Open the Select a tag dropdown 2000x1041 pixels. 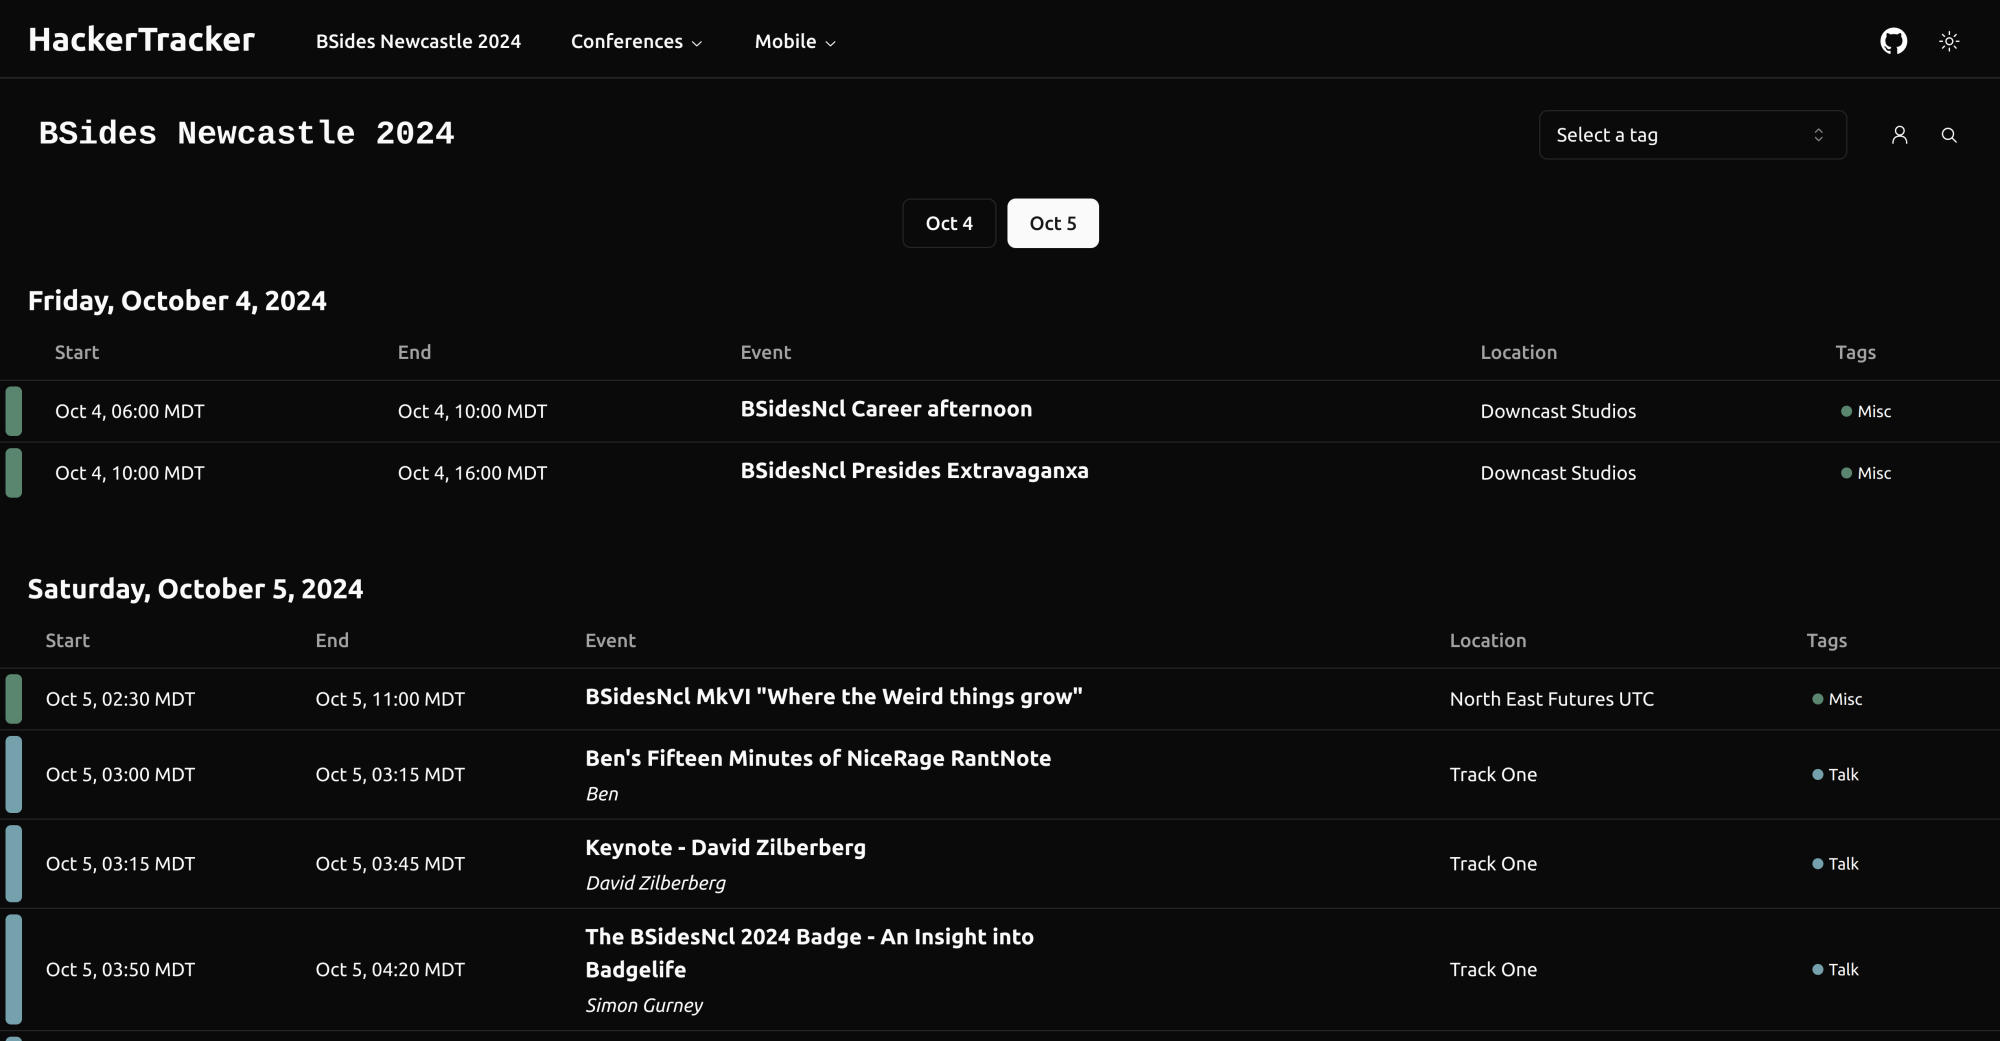point(1692,135)
